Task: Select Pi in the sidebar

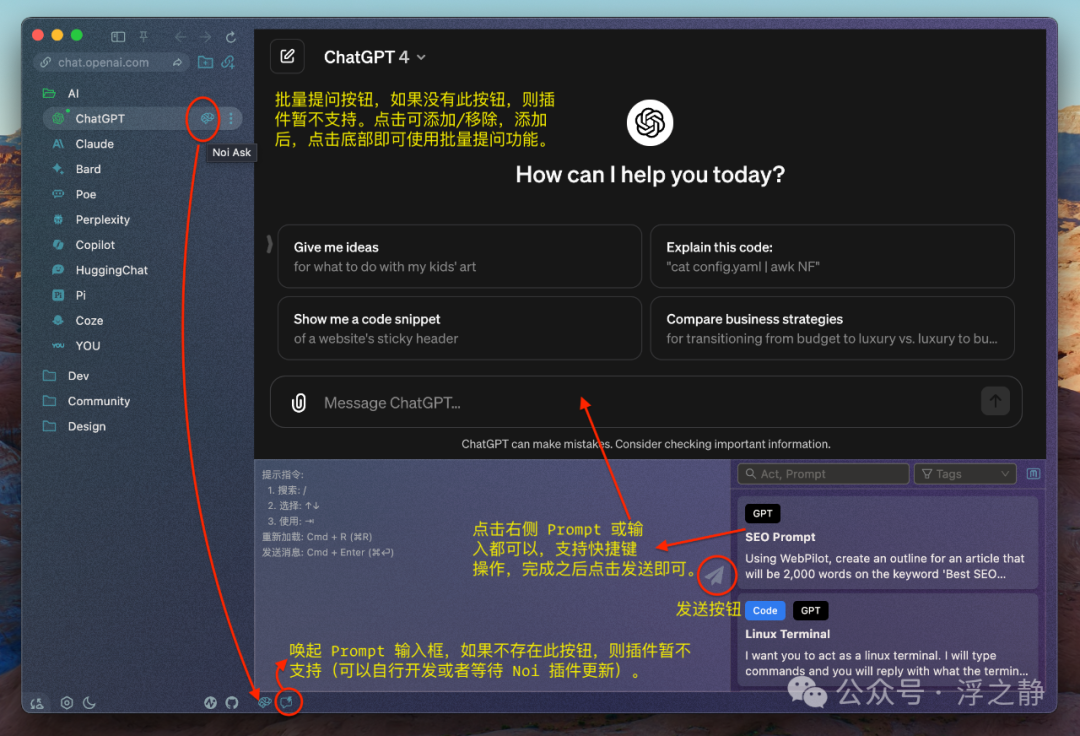Action: 81,295
